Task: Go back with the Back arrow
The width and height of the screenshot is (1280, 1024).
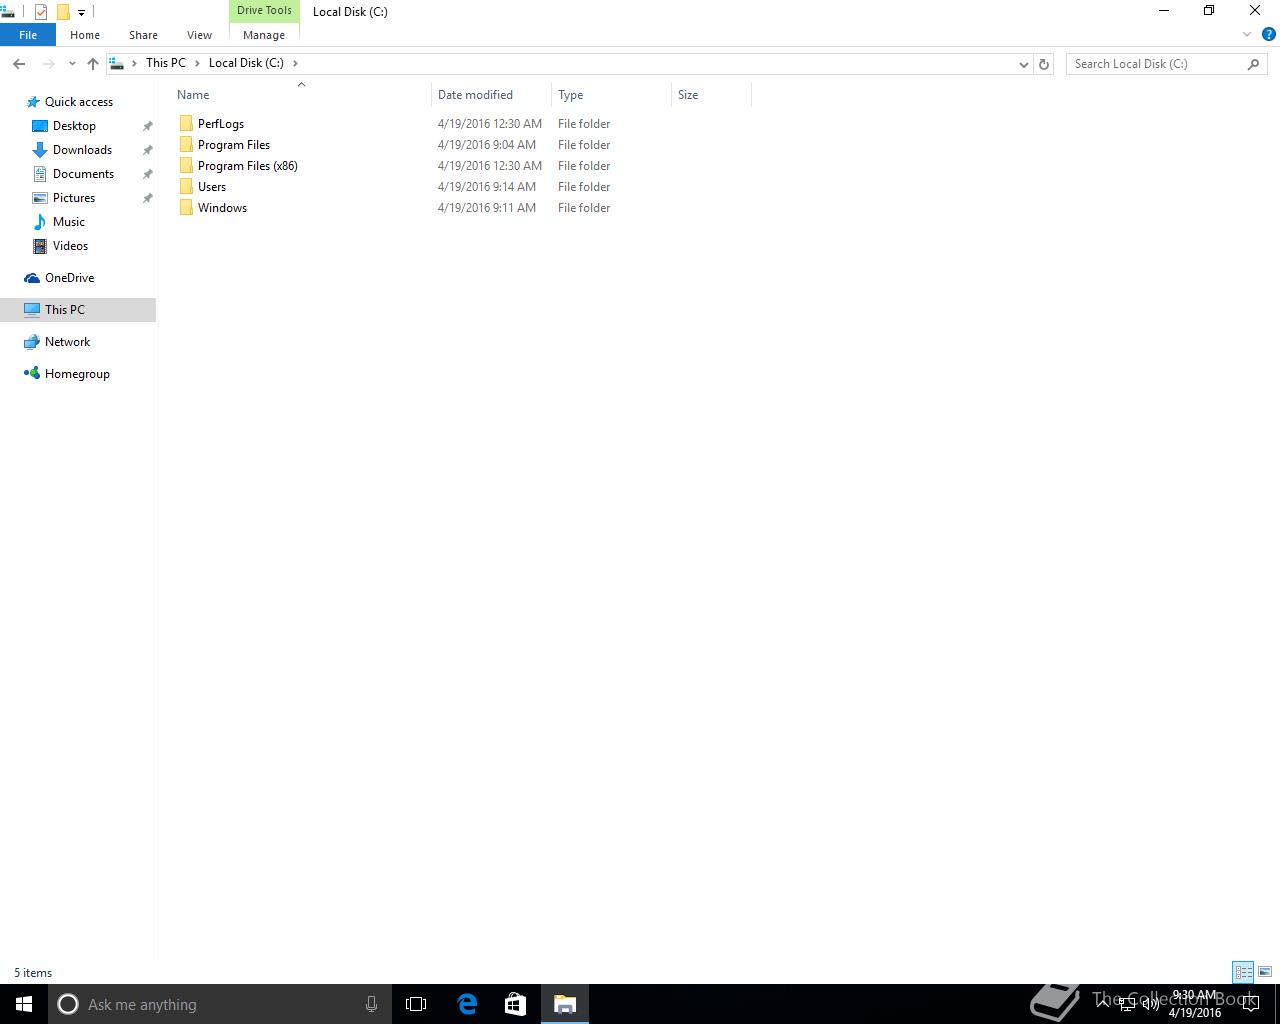Action: [x=19, y=64]
